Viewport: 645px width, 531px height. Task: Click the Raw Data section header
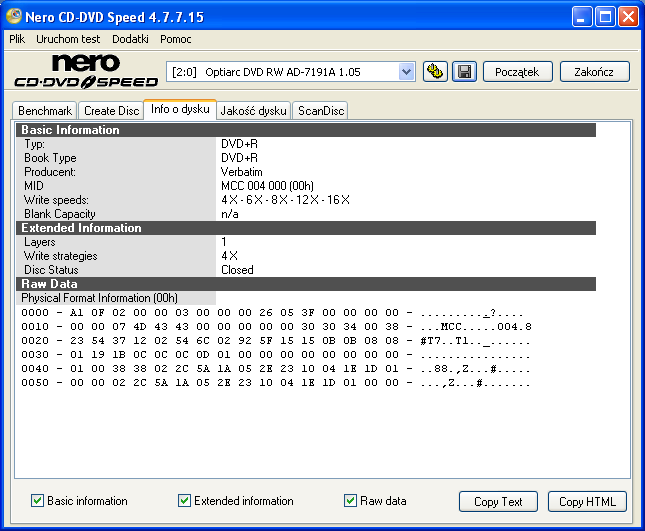pos(306,284)
